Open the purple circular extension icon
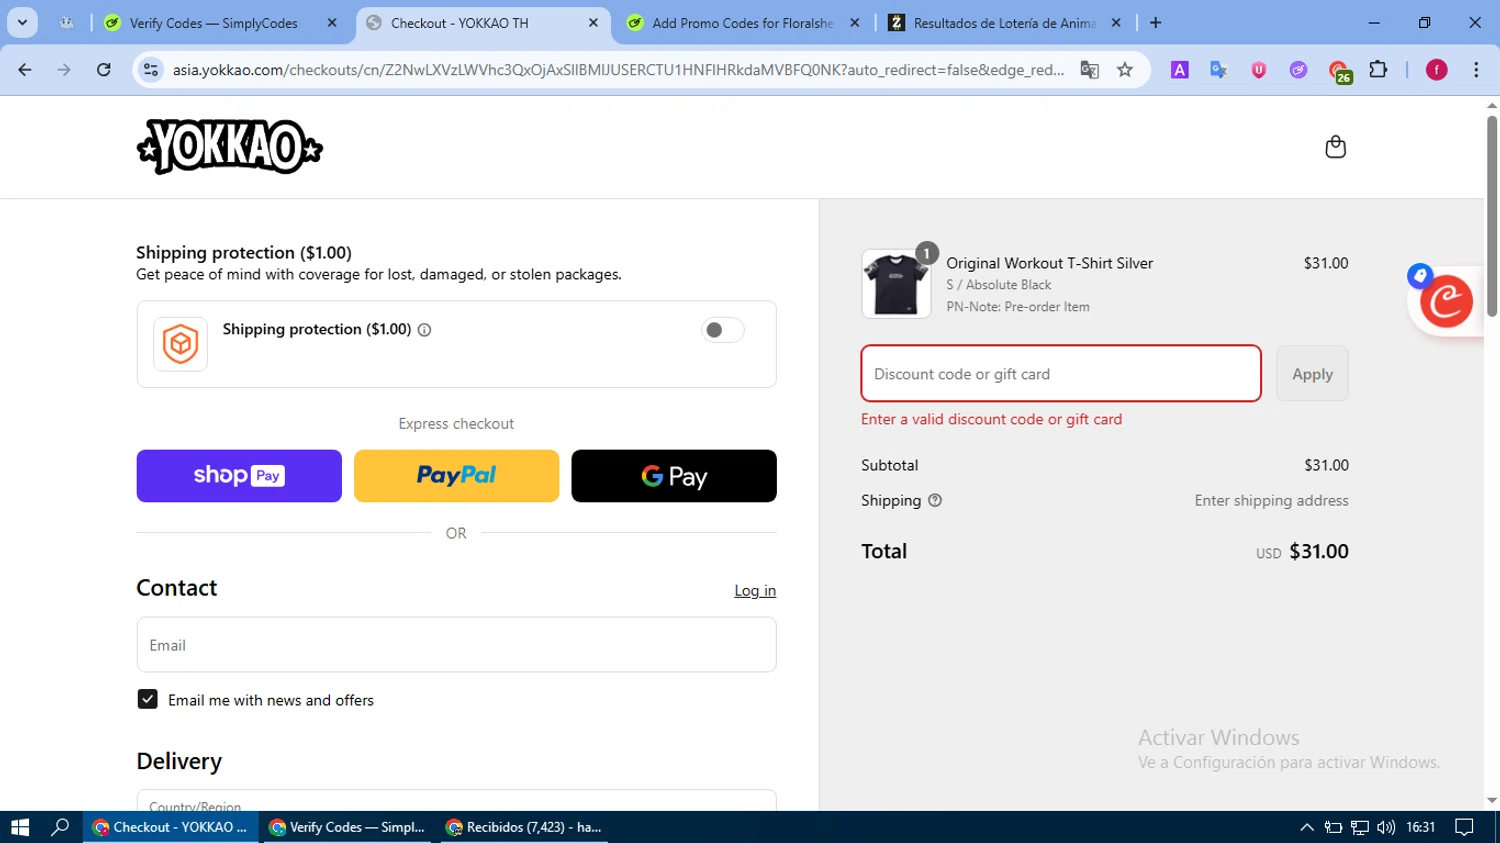 coord(1298,69)
